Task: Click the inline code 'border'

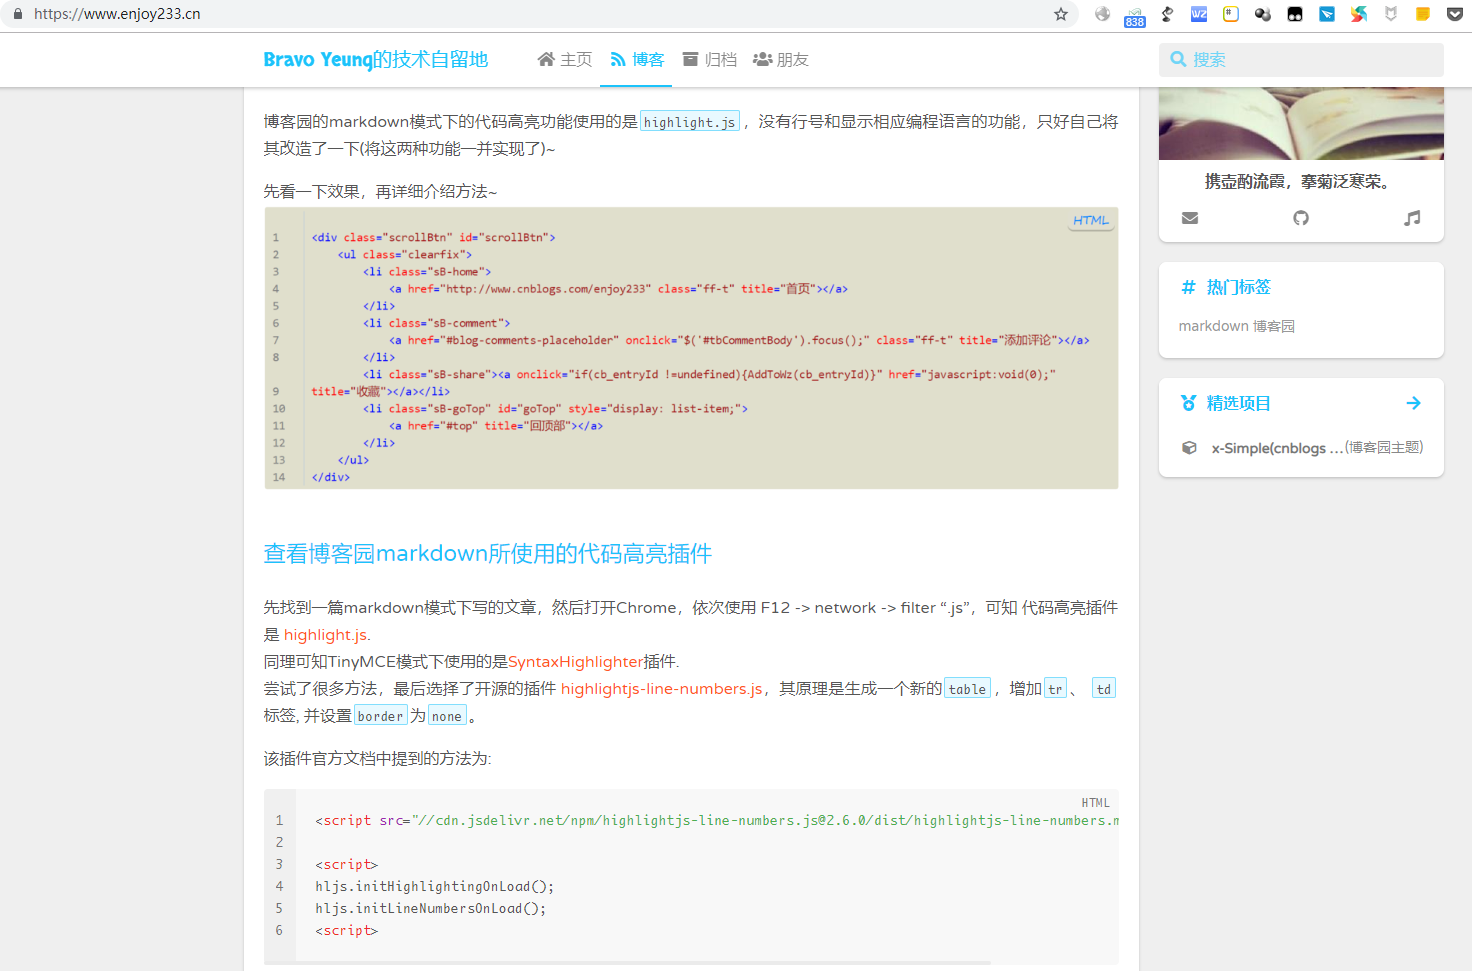Action: (380, 716)
